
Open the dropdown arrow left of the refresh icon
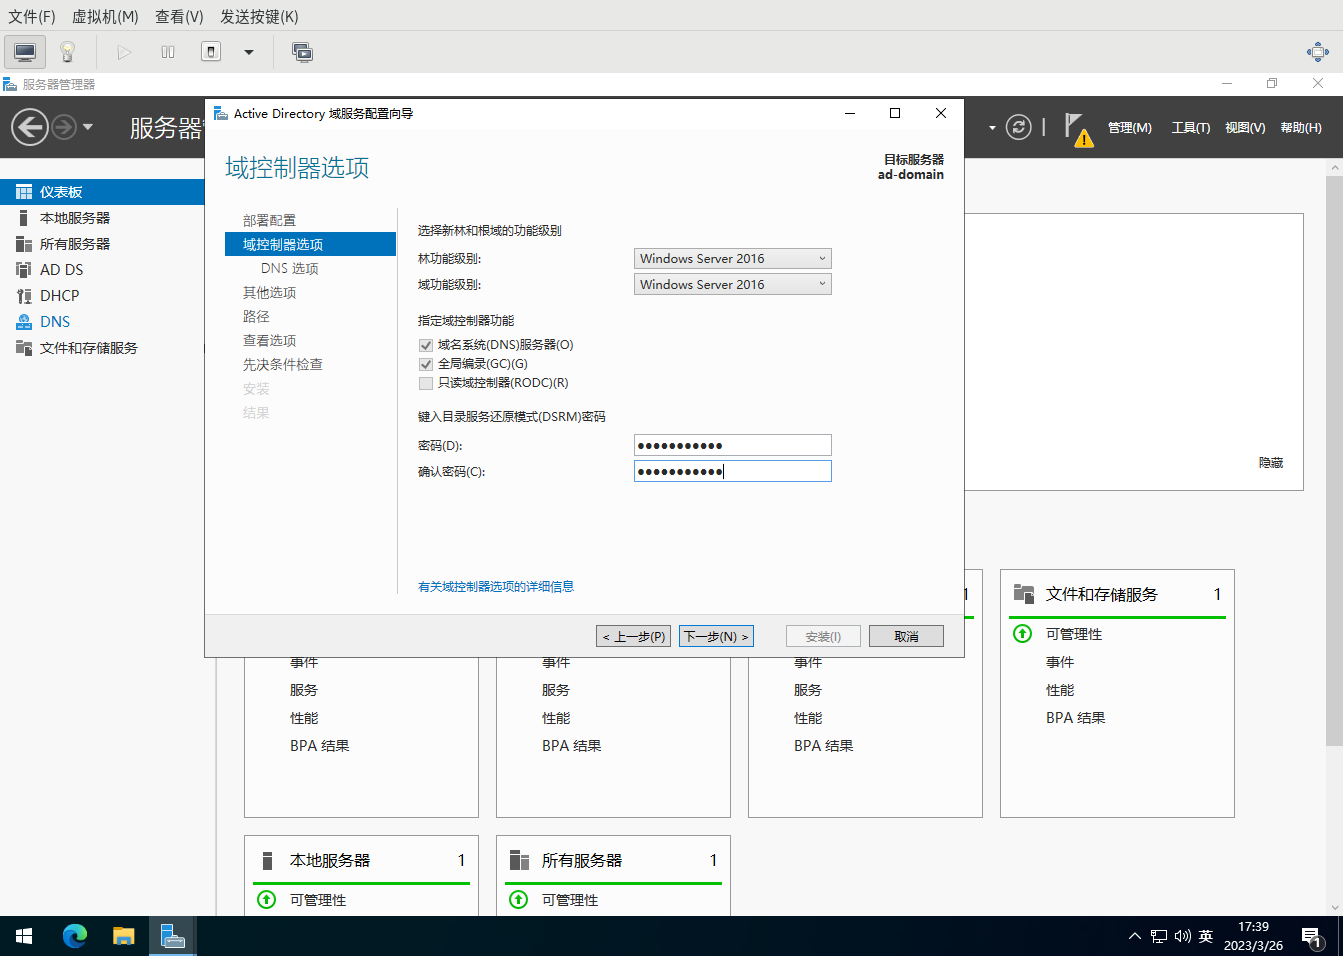tap(992, 128)
